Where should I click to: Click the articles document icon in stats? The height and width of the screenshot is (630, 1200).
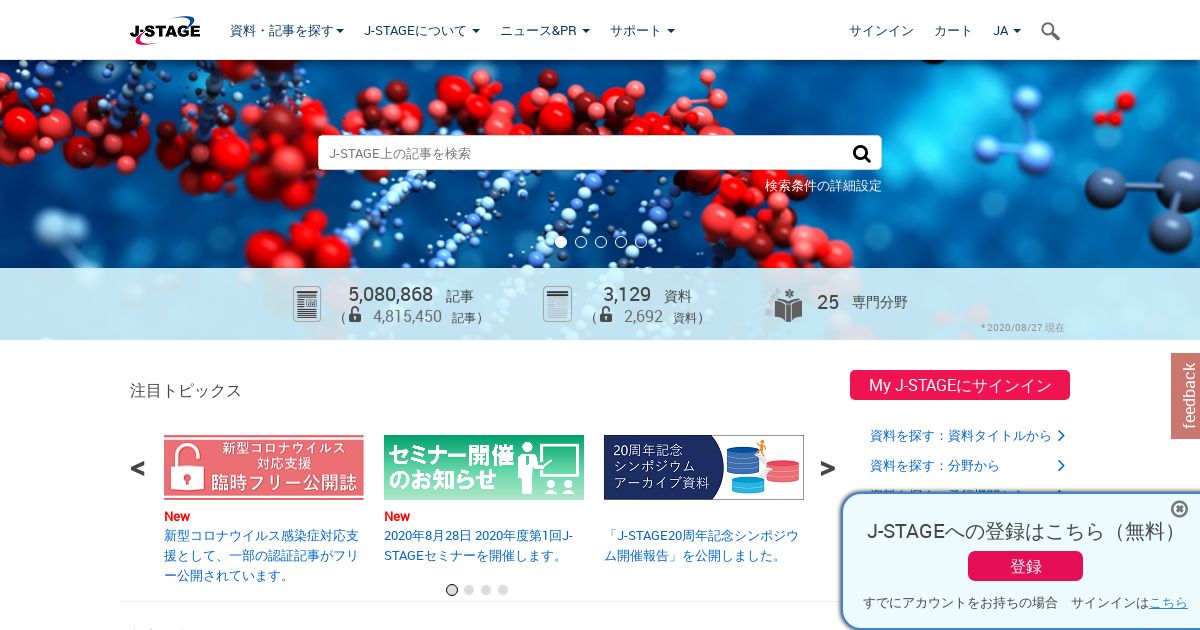[307, 304]
